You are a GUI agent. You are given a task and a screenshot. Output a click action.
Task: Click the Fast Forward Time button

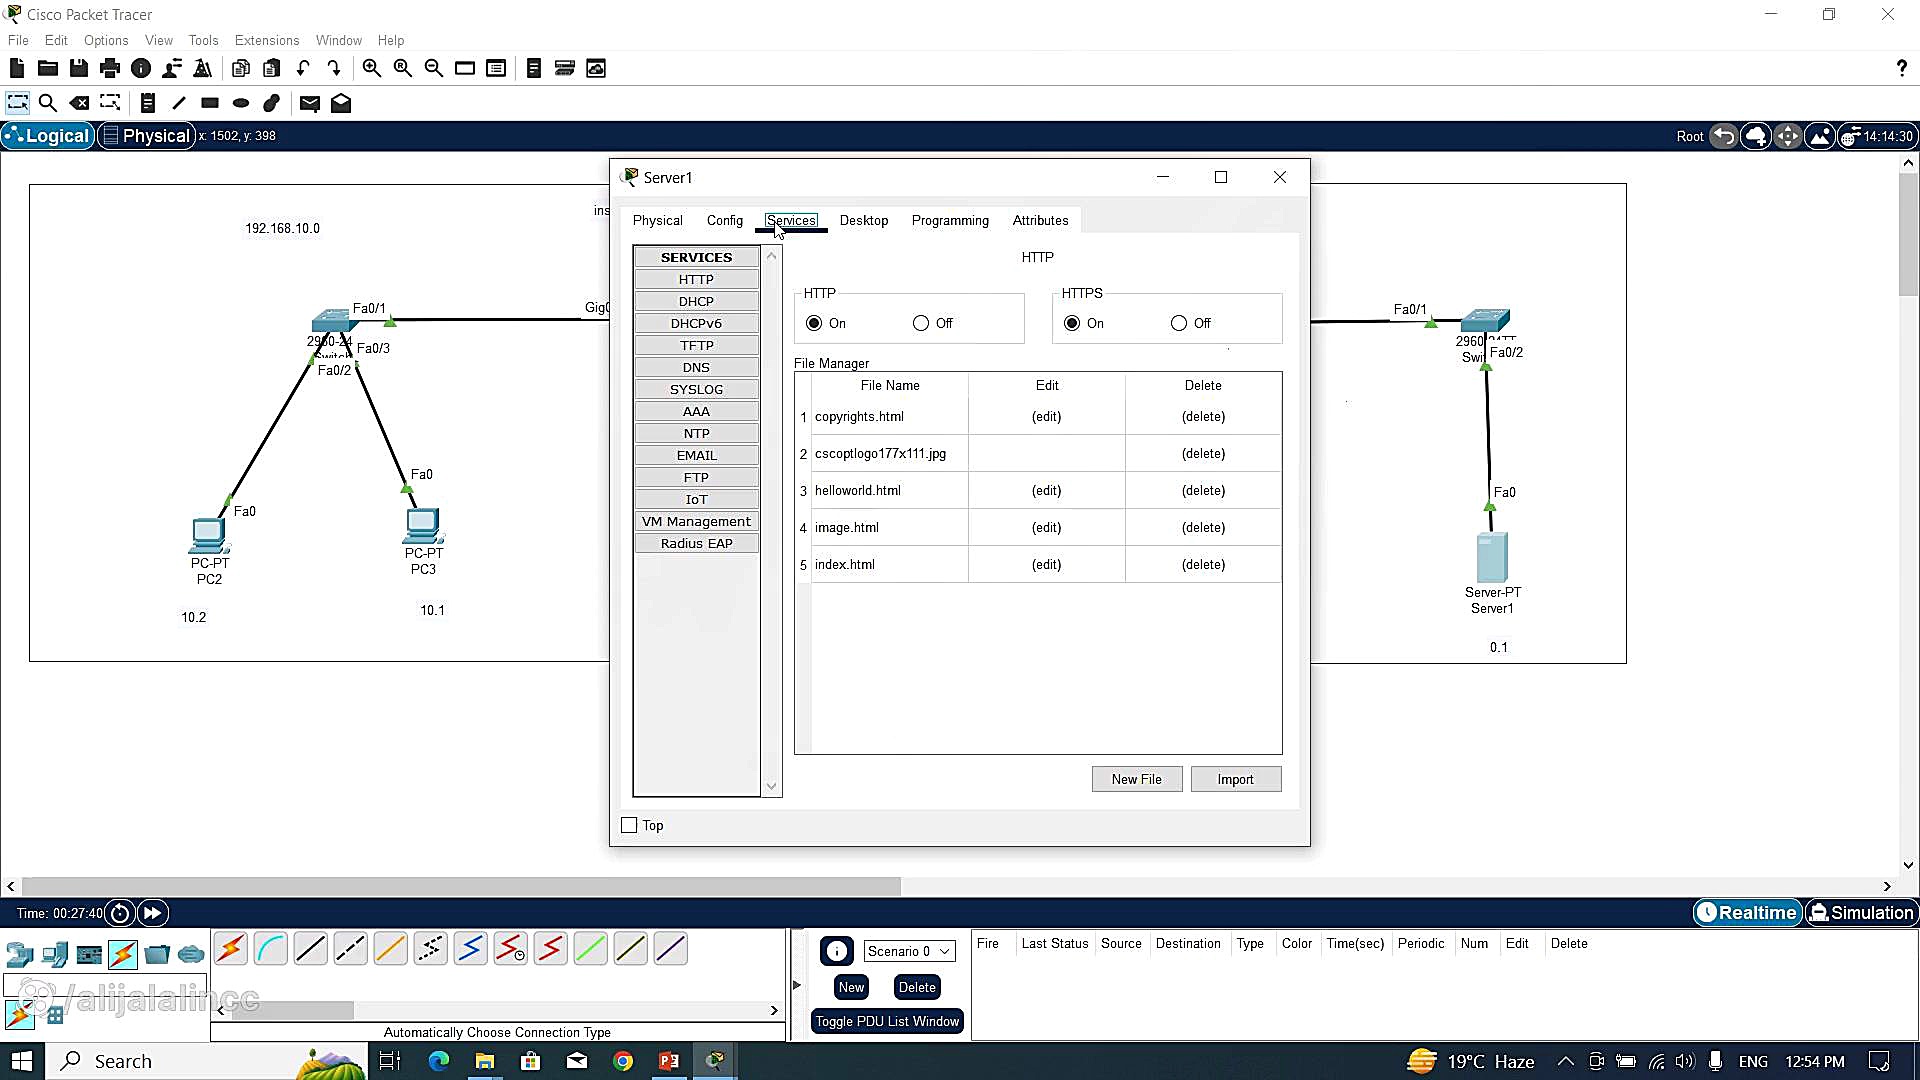pyautogui.click(x=153, y=913)
